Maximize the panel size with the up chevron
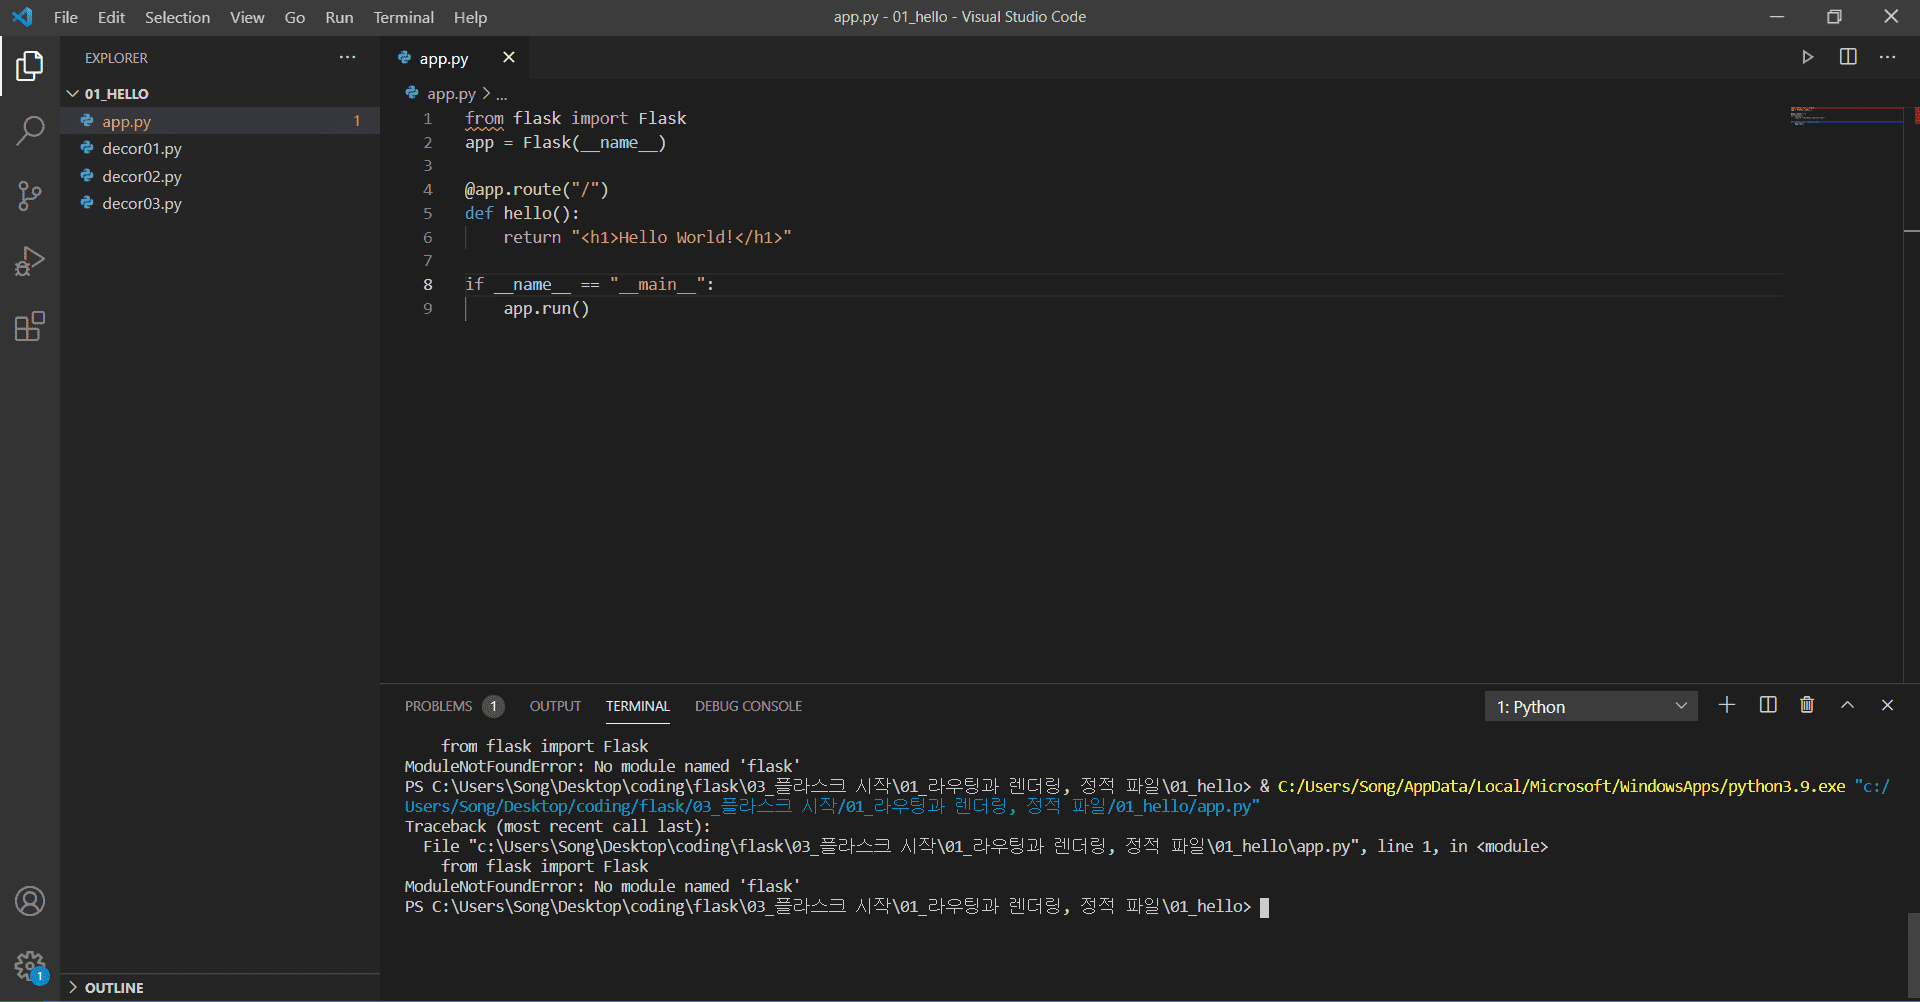Viewport: 1920px width, 1002px height. tap(1848, 705)
